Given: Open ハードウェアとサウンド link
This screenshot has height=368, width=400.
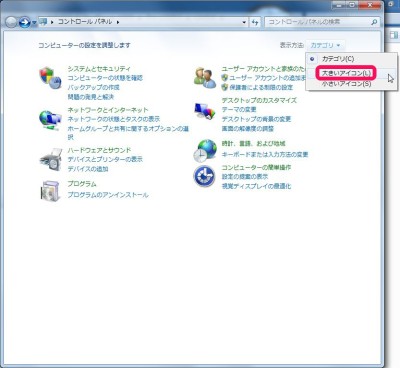Looking at the screenshot, I should (x=99, y=150).
